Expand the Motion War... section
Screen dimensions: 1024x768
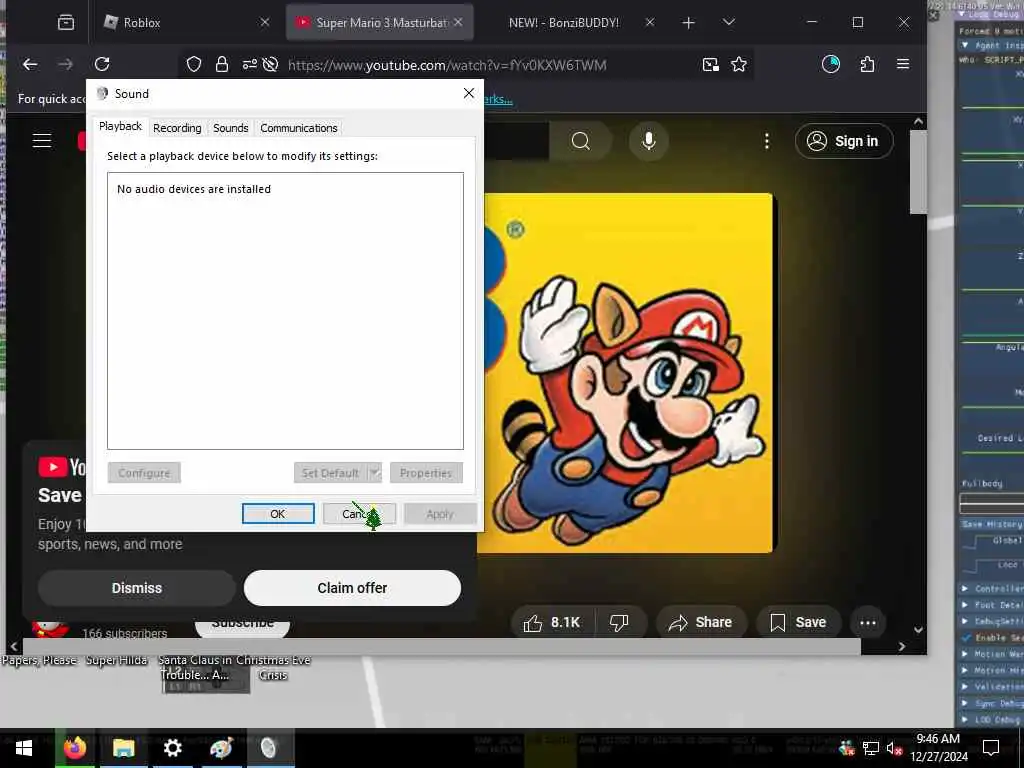point(965,654)
